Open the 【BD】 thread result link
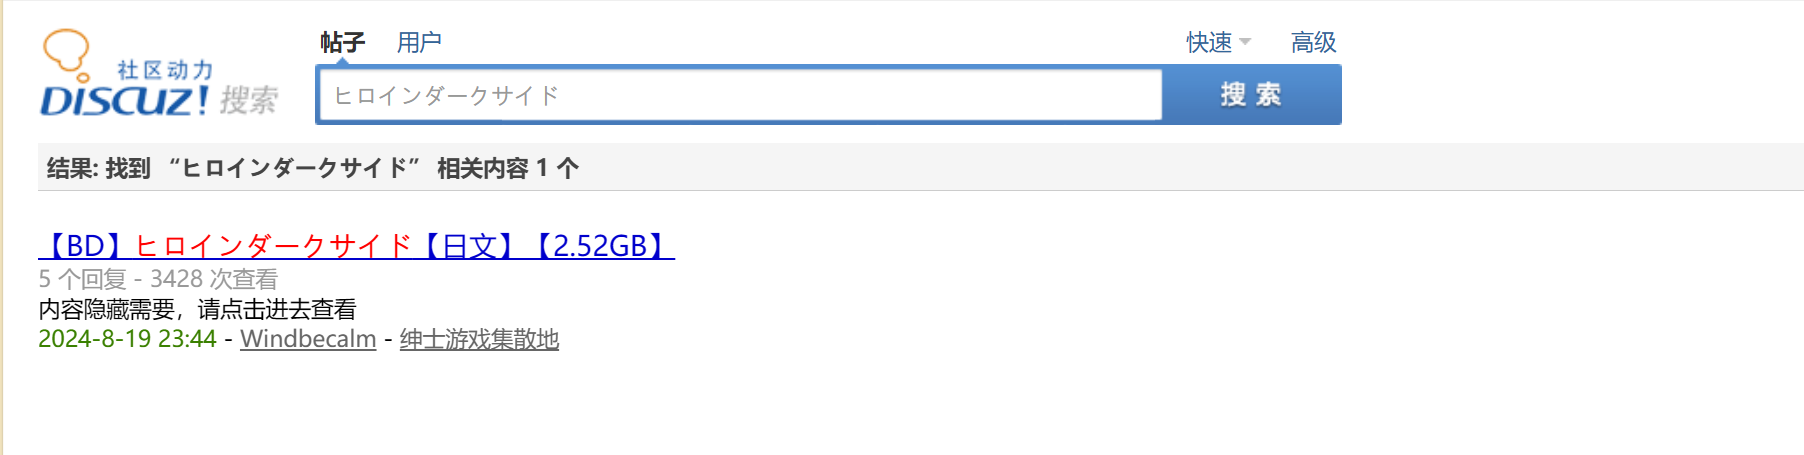 tap(356, 245)
